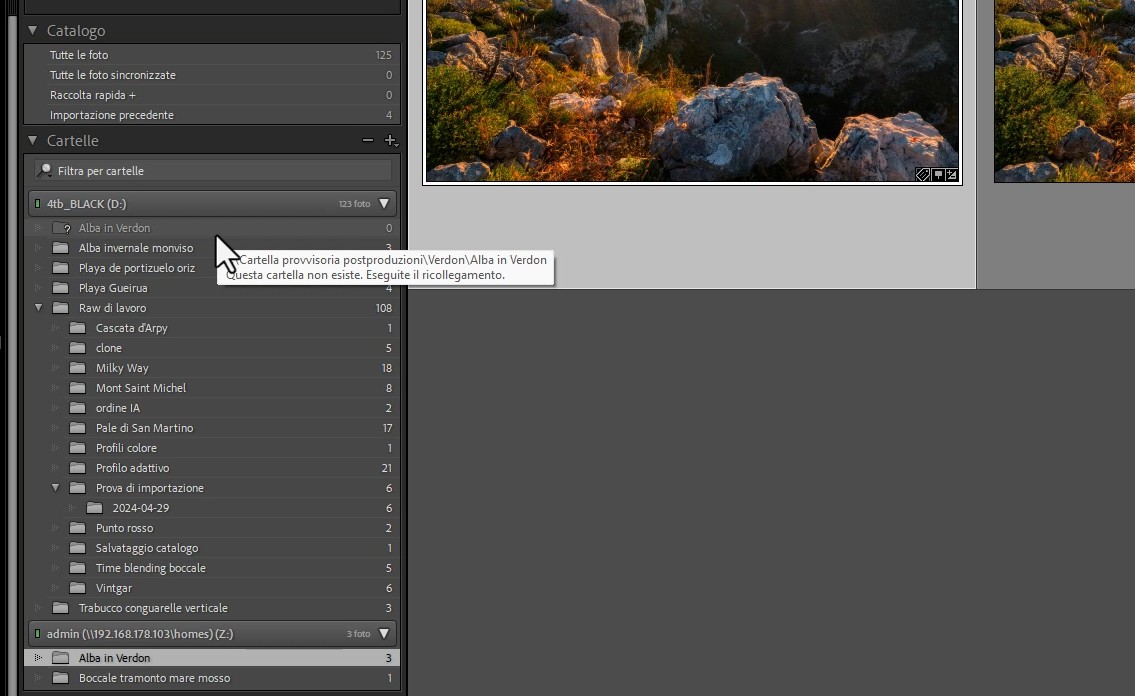Select the Boccale tramonto mare mosso folder

tap(155, 678)
